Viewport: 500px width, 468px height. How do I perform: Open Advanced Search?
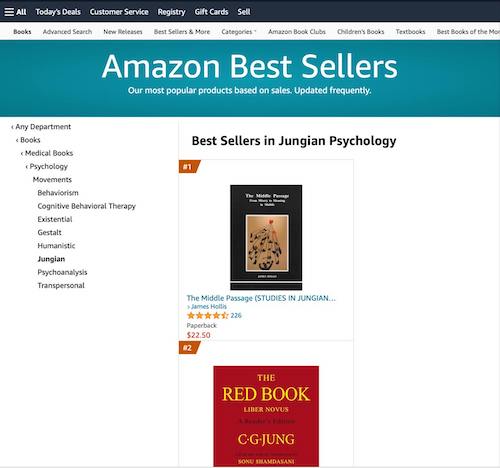coord(67,32)
